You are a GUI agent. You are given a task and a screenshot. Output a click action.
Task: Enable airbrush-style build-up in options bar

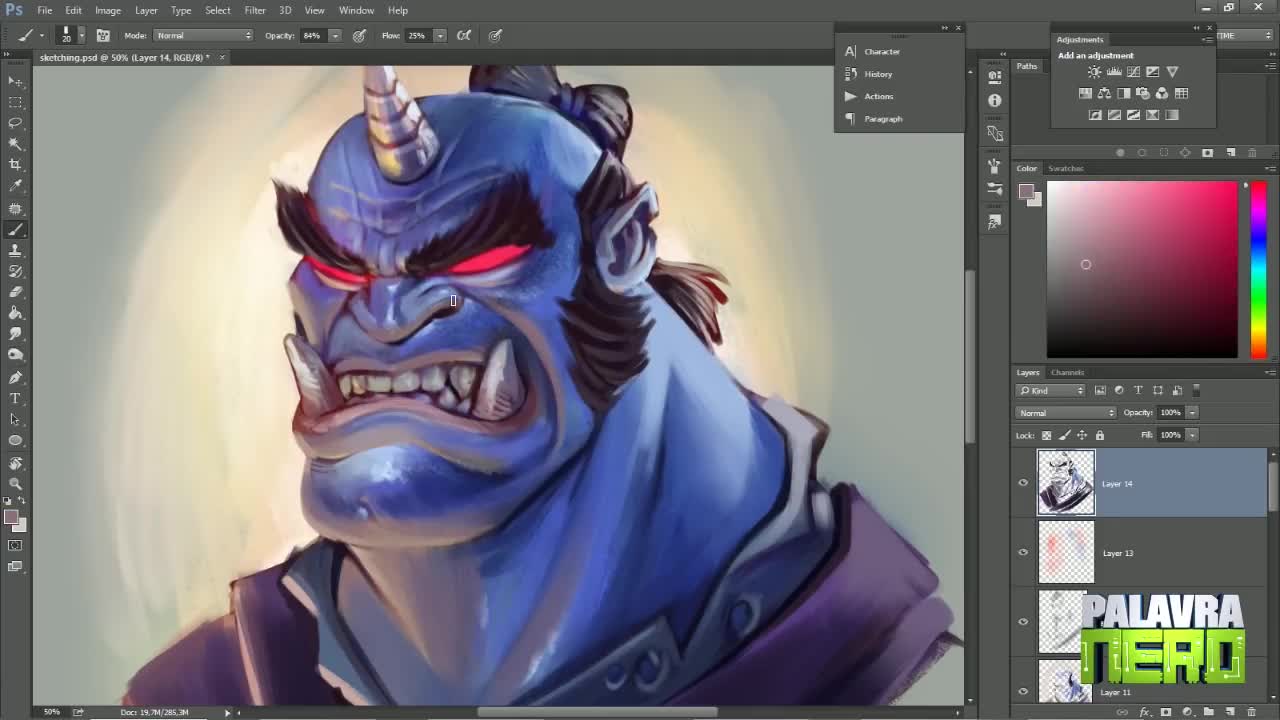click(x=464, y=35)
